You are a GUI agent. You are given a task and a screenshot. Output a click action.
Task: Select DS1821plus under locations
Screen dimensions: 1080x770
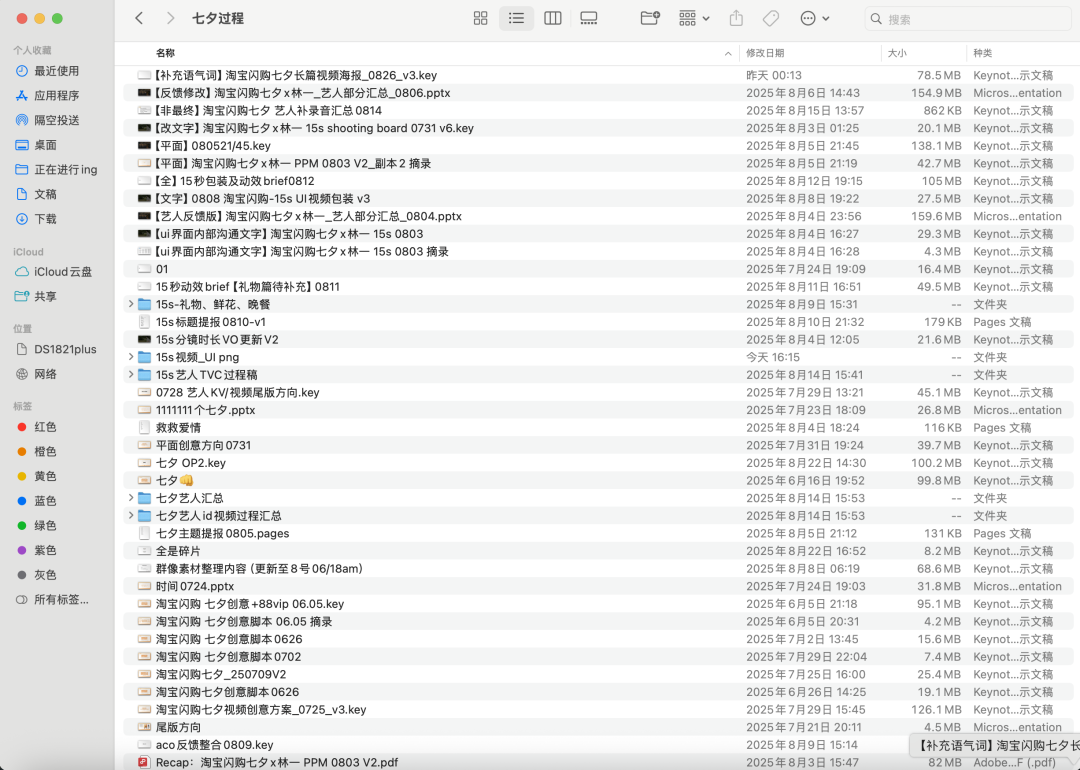pos(65,349)
